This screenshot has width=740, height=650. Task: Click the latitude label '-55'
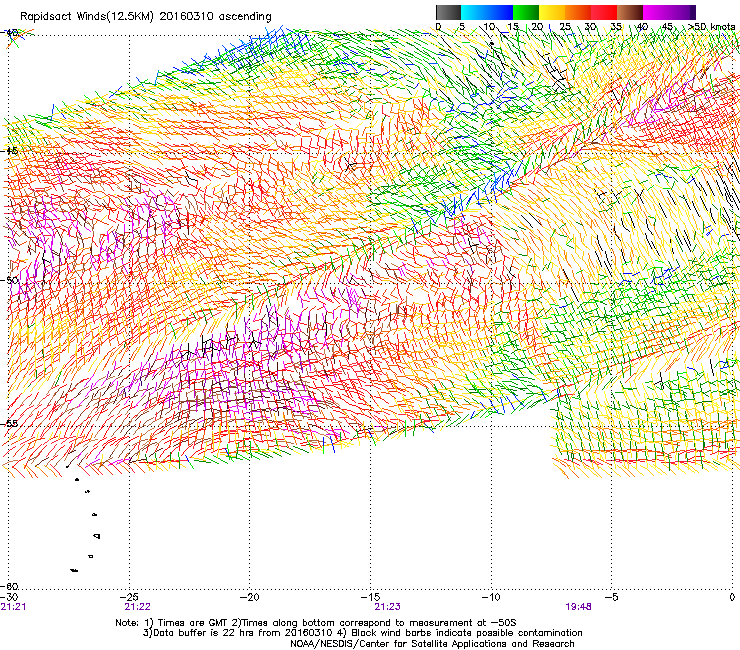pyautogui.click(x=10, y=423)
